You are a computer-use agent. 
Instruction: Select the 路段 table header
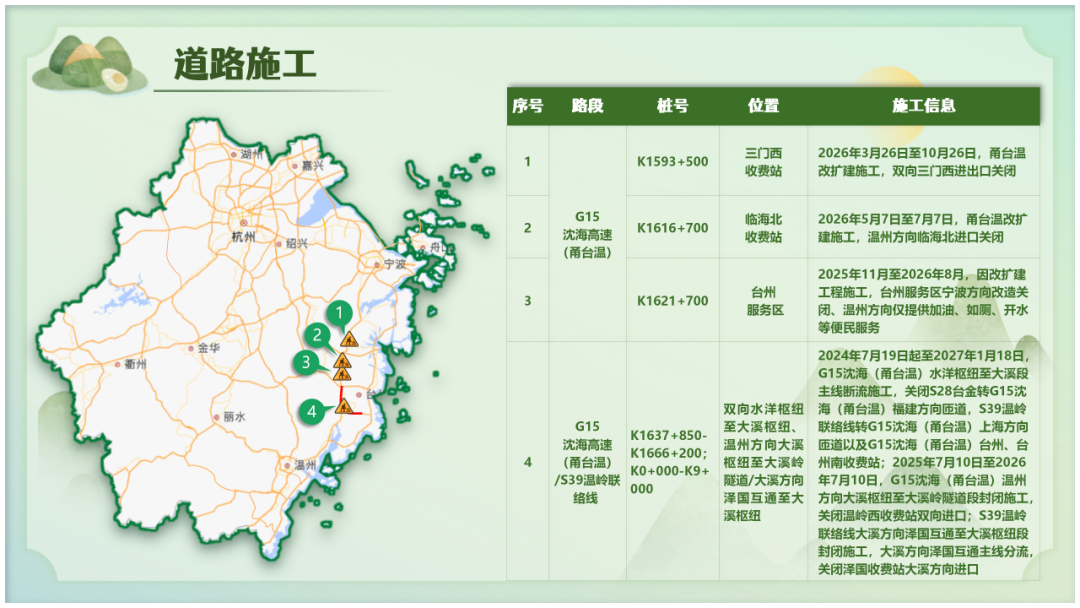pos(588,106)
